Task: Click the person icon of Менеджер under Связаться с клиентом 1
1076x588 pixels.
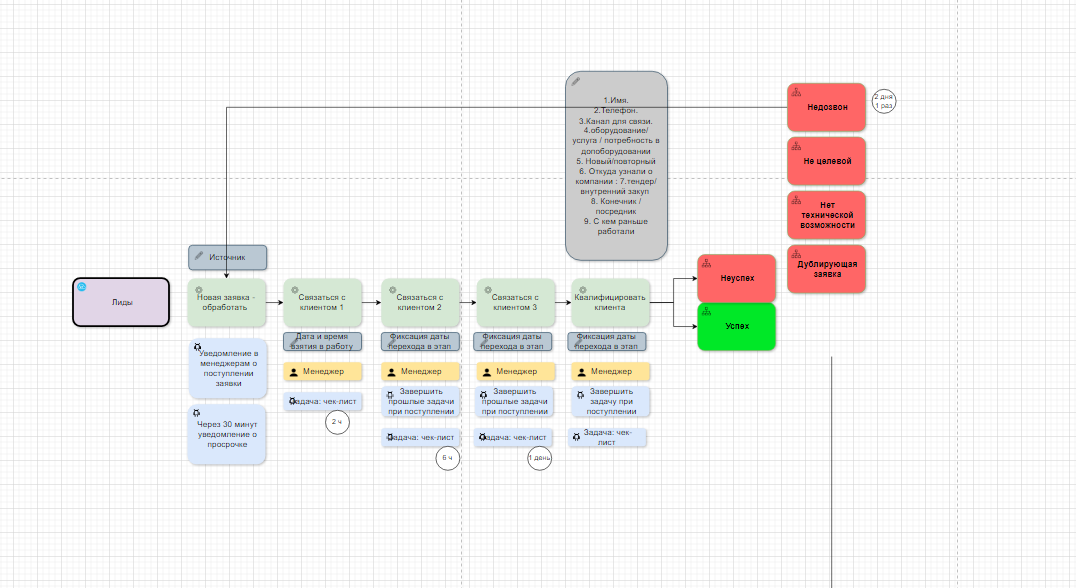Action: click(x=294, y=372)
